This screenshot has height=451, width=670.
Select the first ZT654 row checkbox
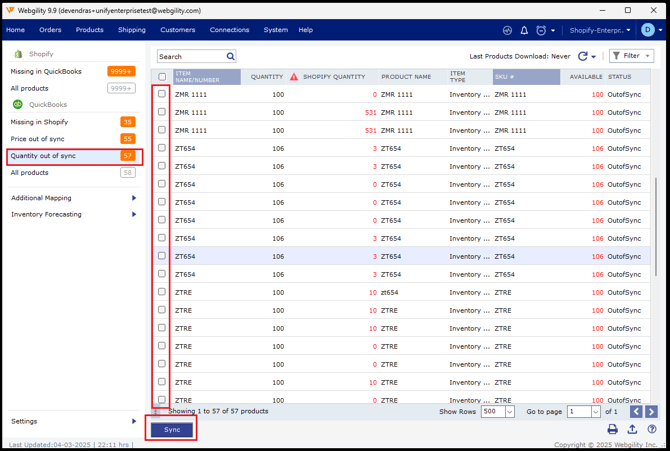click(x=162, y=148)
